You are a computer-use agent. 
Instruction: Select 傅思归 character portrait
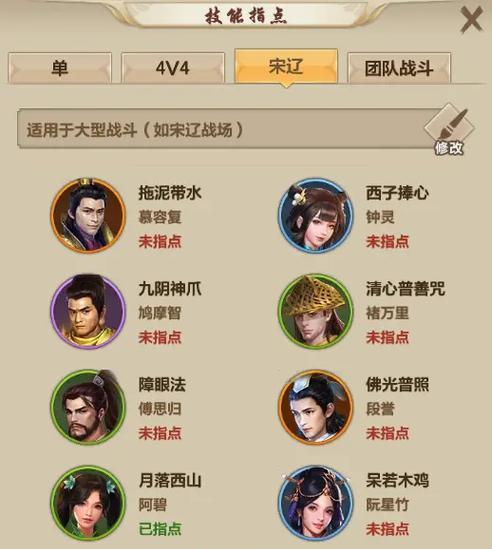pos(88,407)
